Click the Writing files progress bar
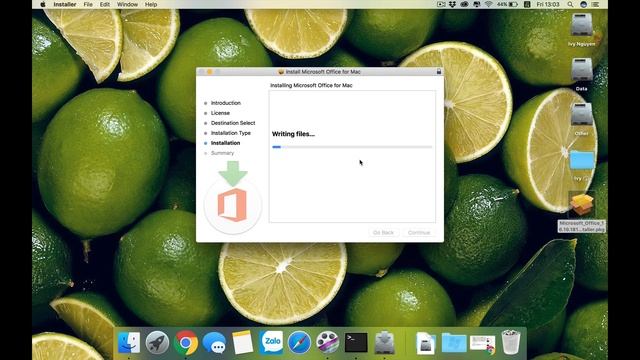 [x=352, y=147]
